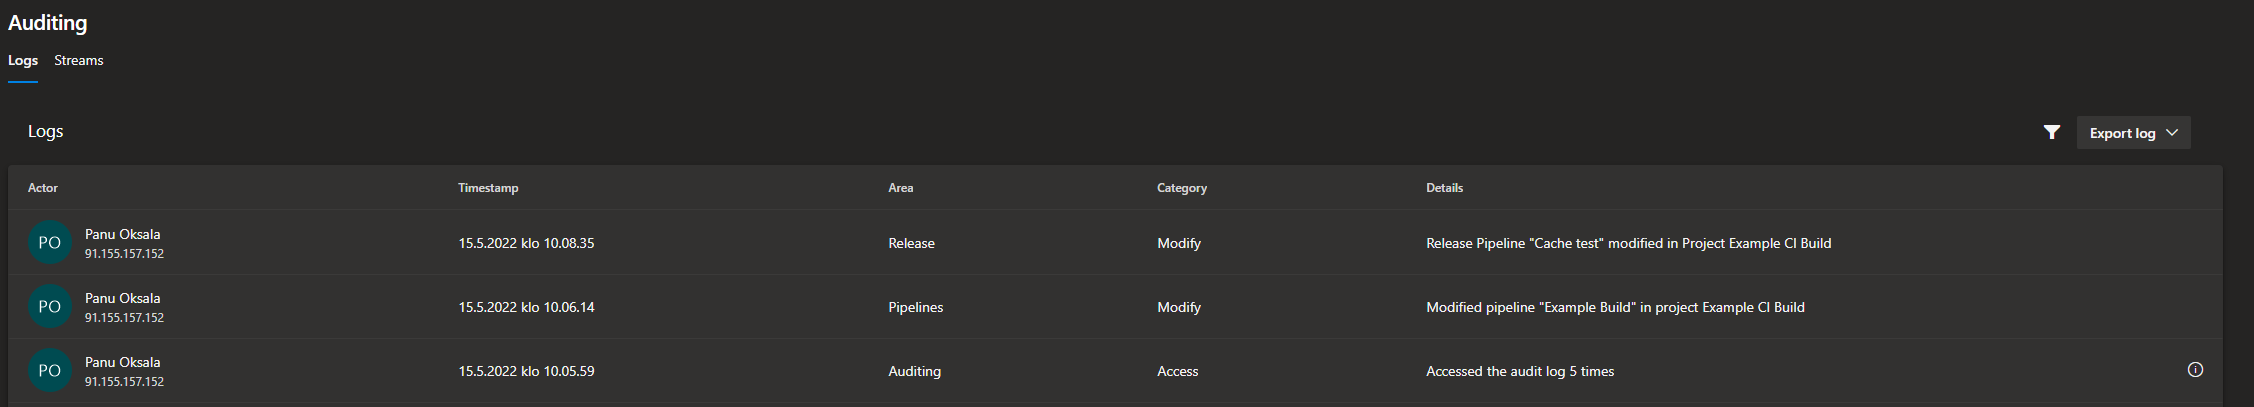Viewport: 2254px width, 407px height.
Task: Select the Logs tab
Action: [23, 61]
